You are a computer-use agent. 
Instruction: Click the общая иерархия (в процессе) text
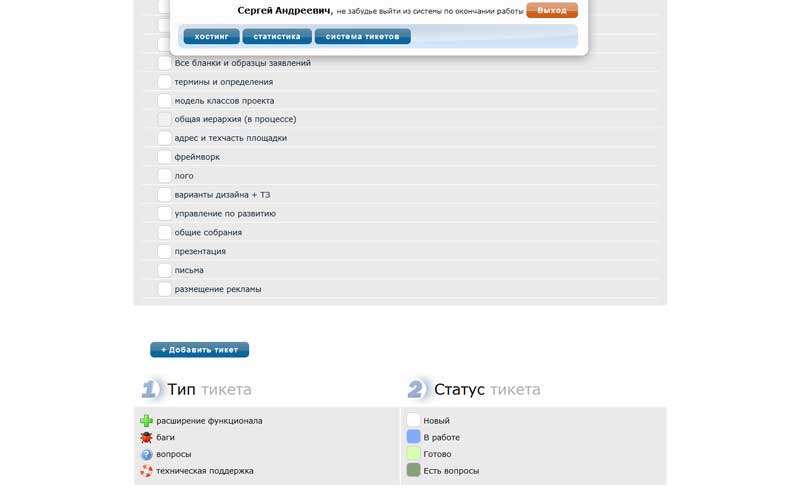[235, 119]
